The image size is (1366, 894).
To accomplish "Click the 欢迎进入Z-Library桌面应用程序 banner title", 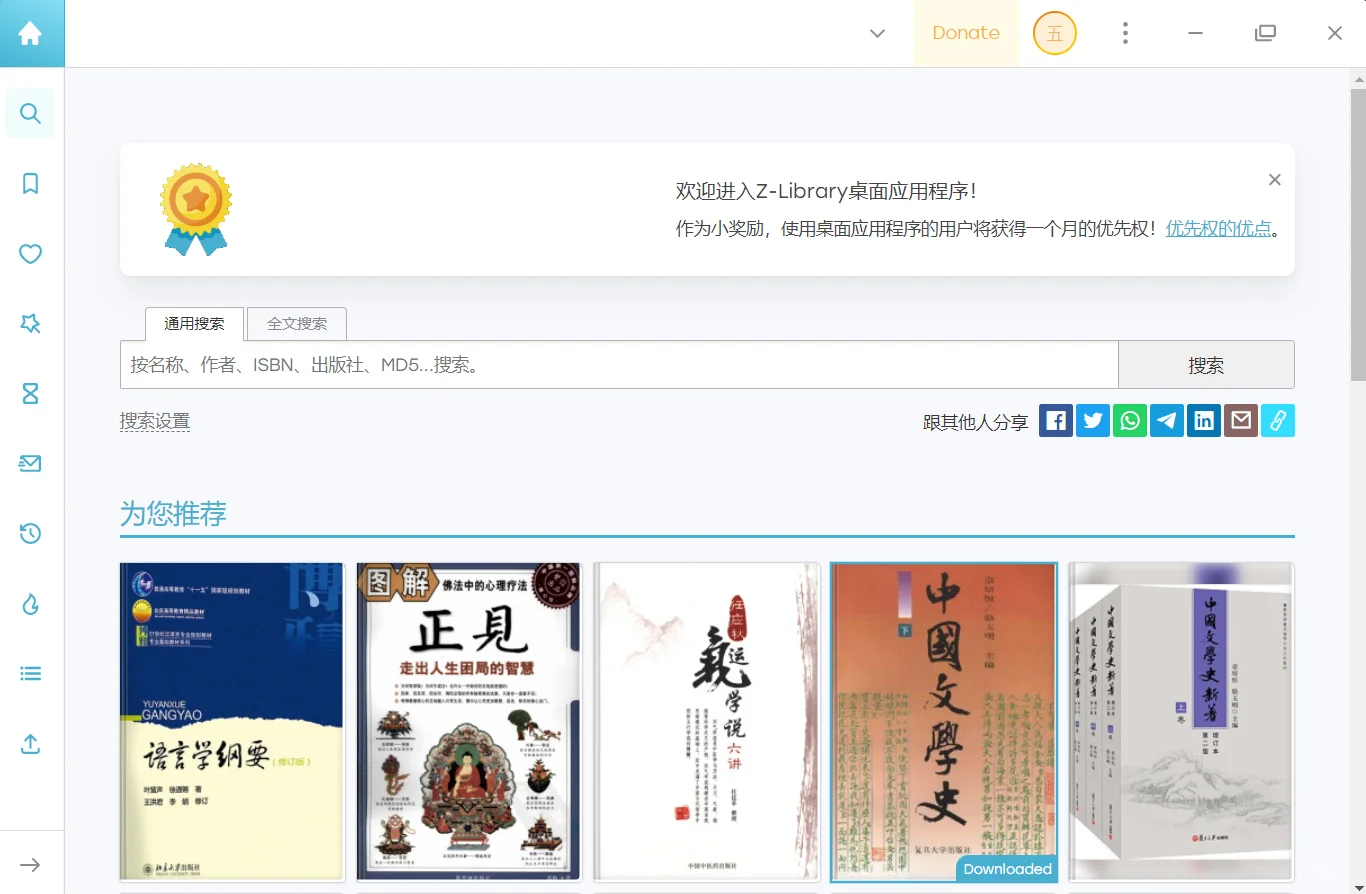I will [x=826, y=191].
